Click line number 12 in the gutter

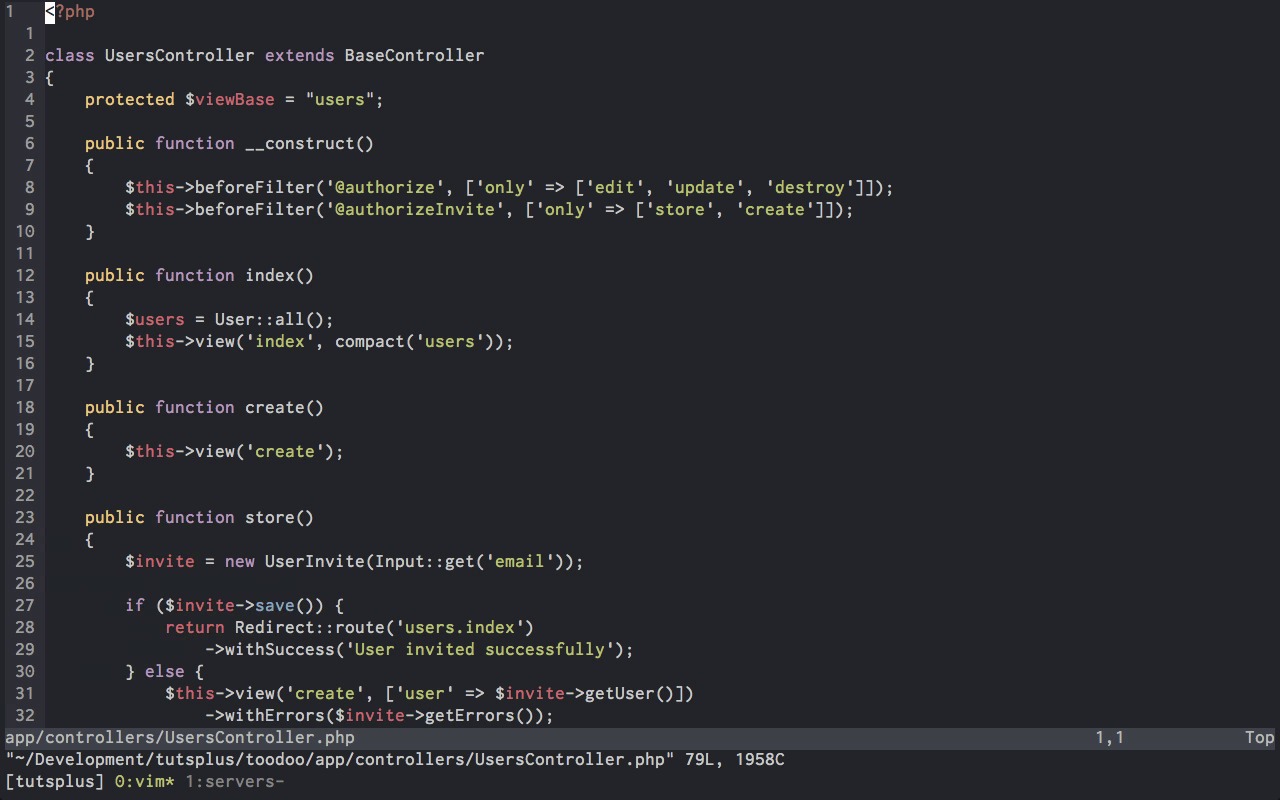(x=24, y=276)
